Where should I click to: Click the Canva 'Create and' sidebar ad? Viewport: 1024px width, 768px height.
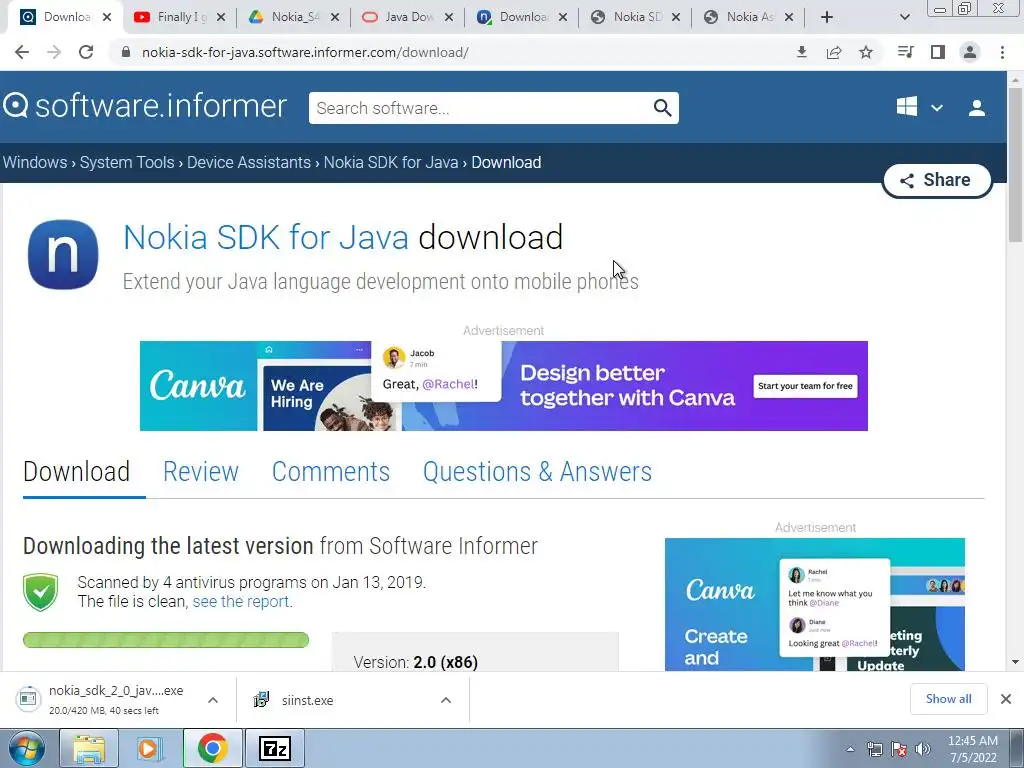pyautogui.click(x=814, y=604)
